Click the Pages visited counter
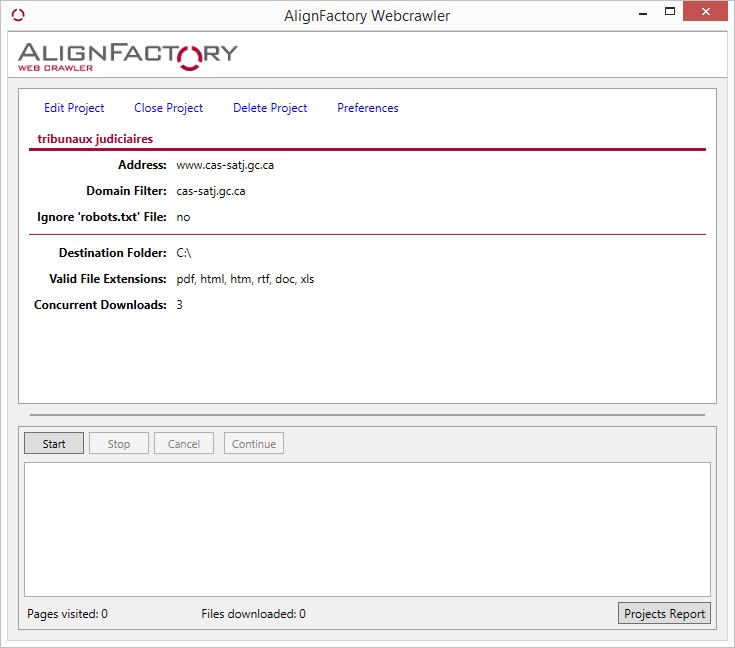Viewport: 735px width, 648px height. coord(67,614)
